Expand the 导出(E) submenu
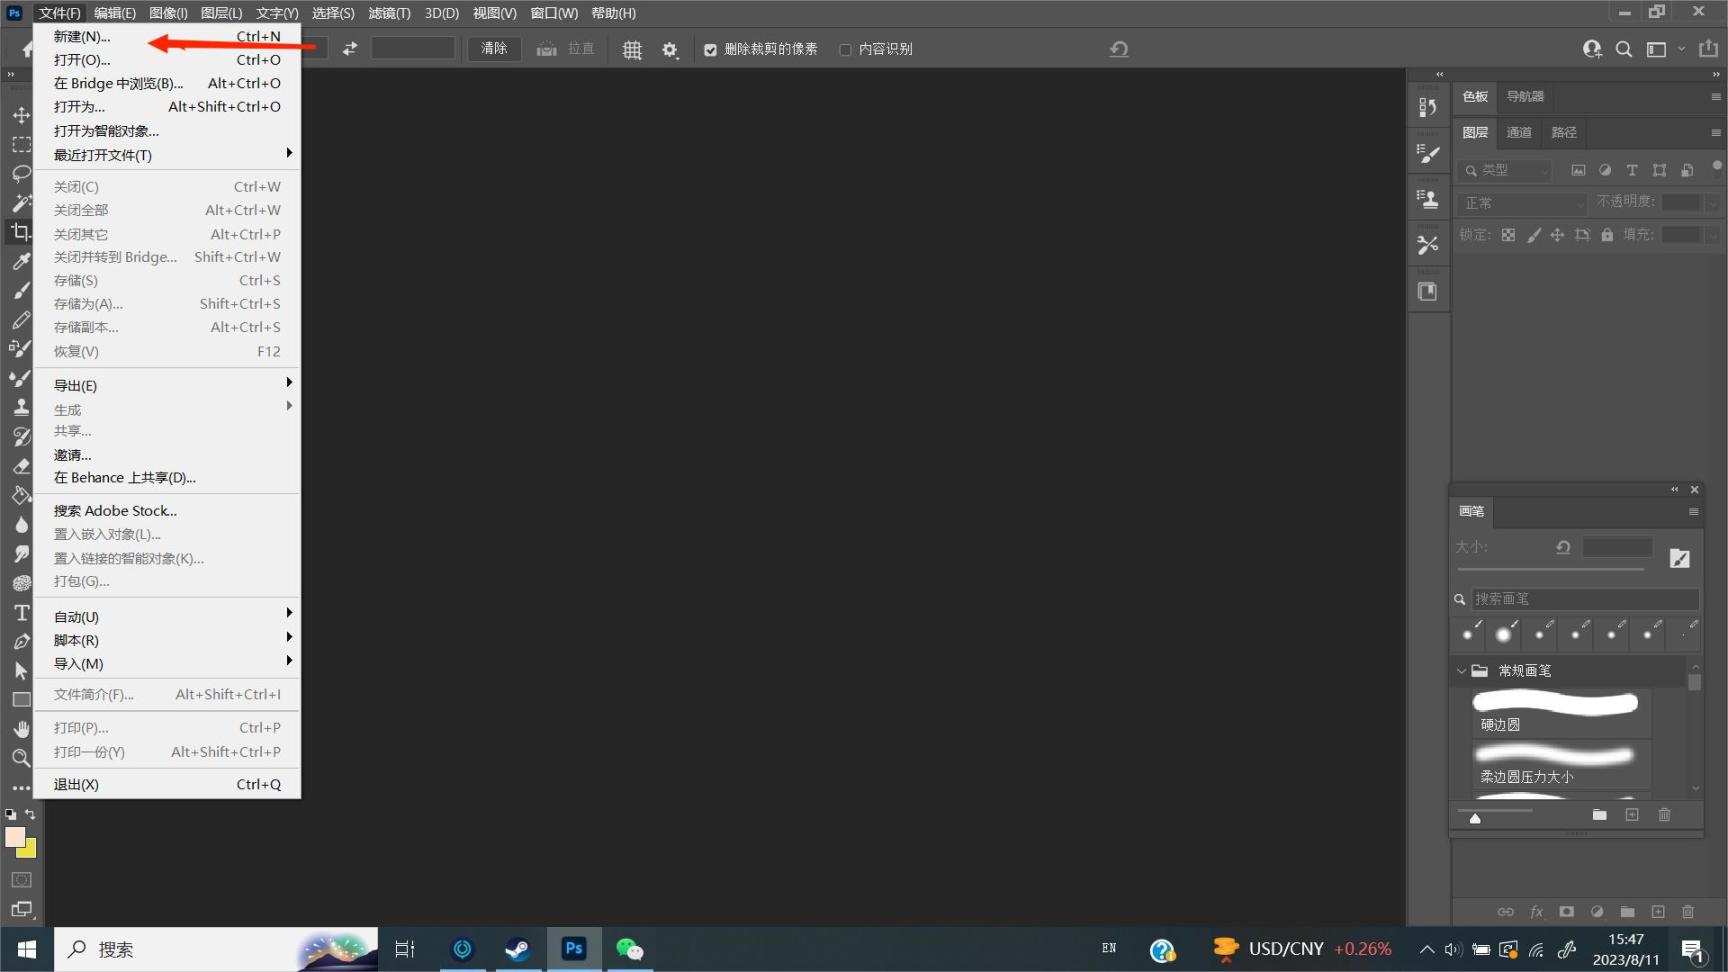The image size is (1728, 972). [x=167, y=385]
